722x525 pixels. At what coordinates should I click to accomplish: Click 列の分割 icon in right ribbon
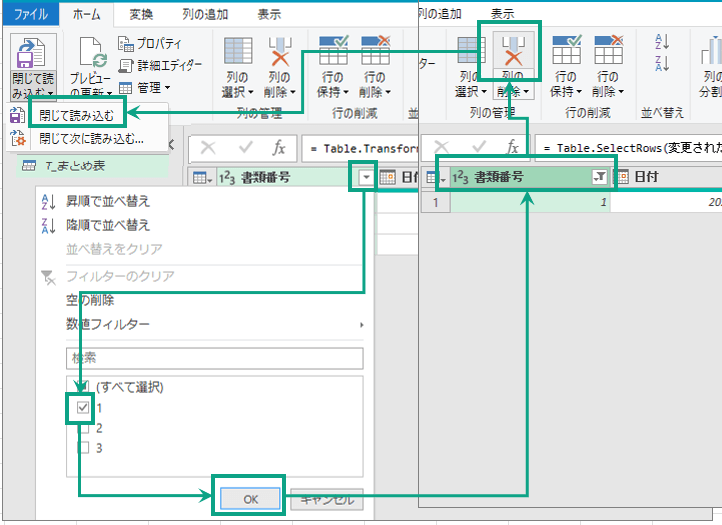[712, 51]
